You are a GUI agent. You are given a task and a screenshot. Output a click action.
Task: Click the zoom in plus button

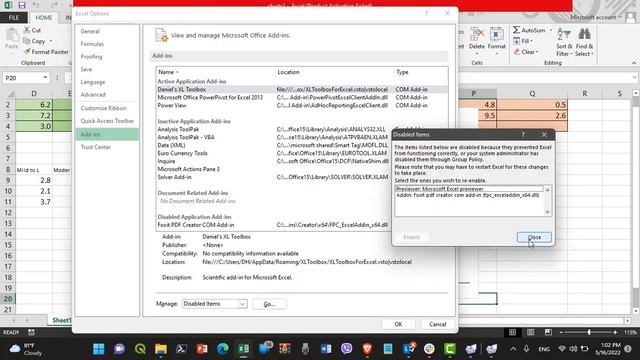click(x=615, y=333)
